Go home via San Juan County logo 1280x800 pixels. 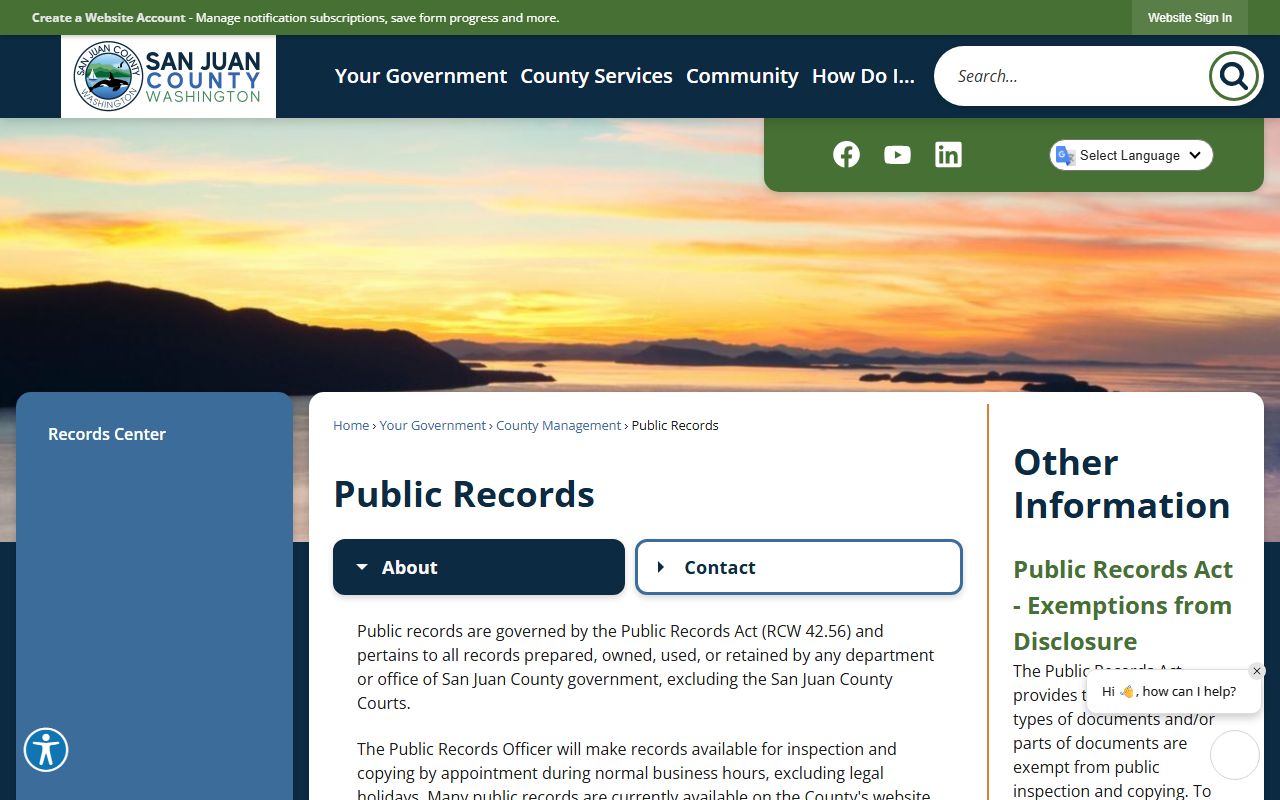[x=168, y=77]
